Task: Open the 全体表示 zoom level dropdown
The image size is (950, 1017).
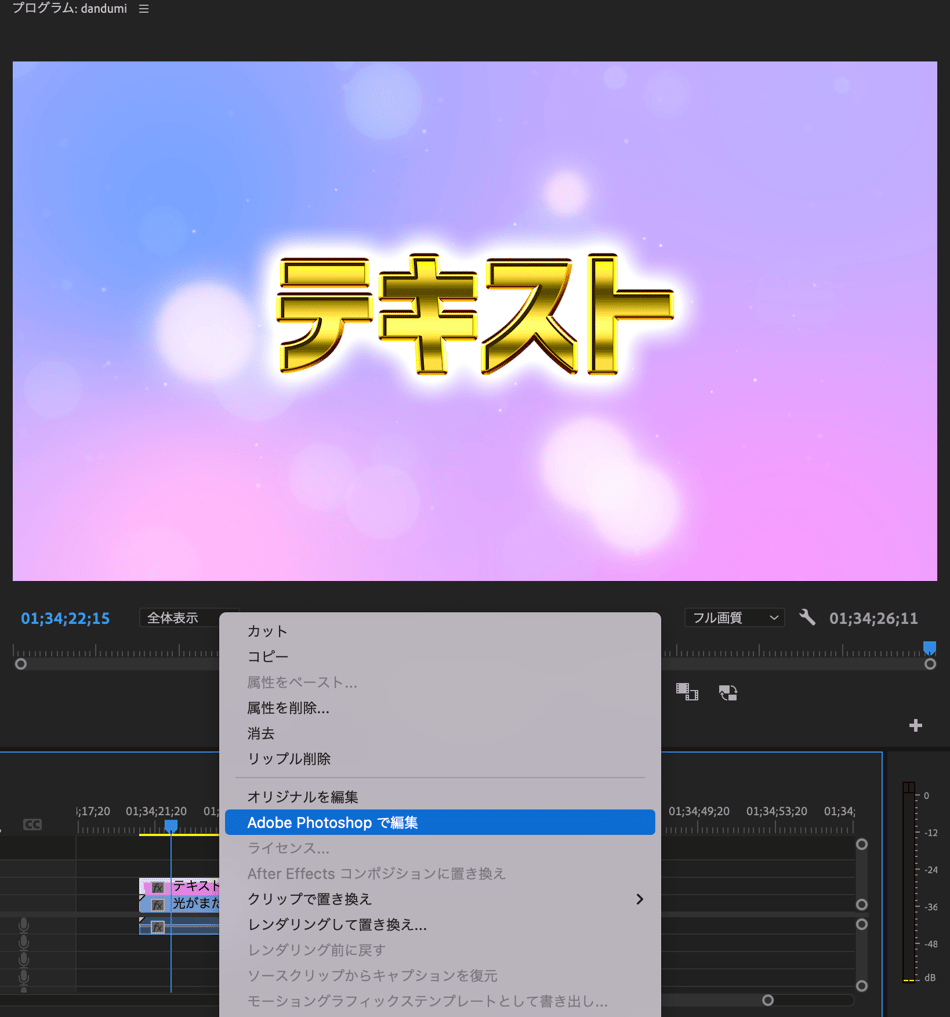Action: click(x=180, y=617)
